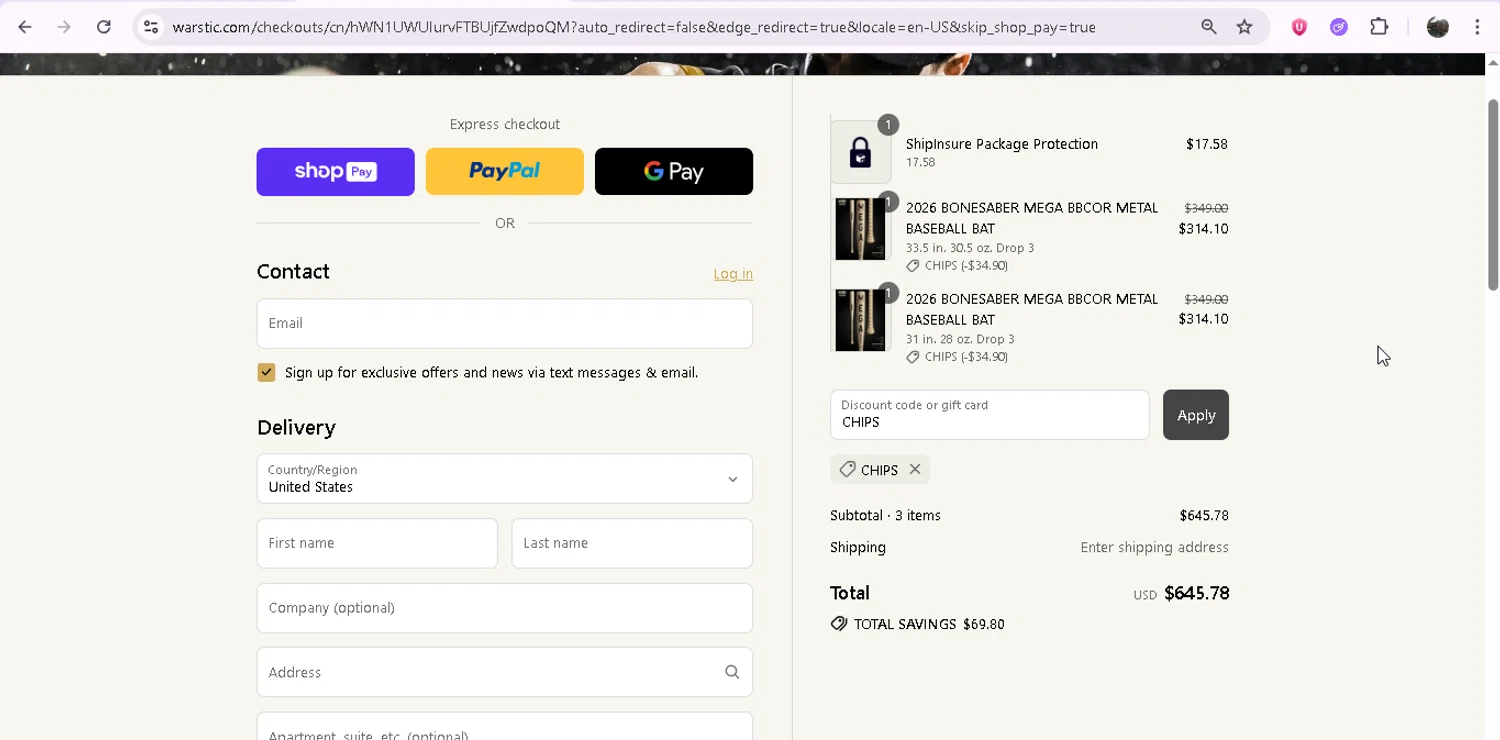Open the Country/Region dropdown

tap(504, 478)
